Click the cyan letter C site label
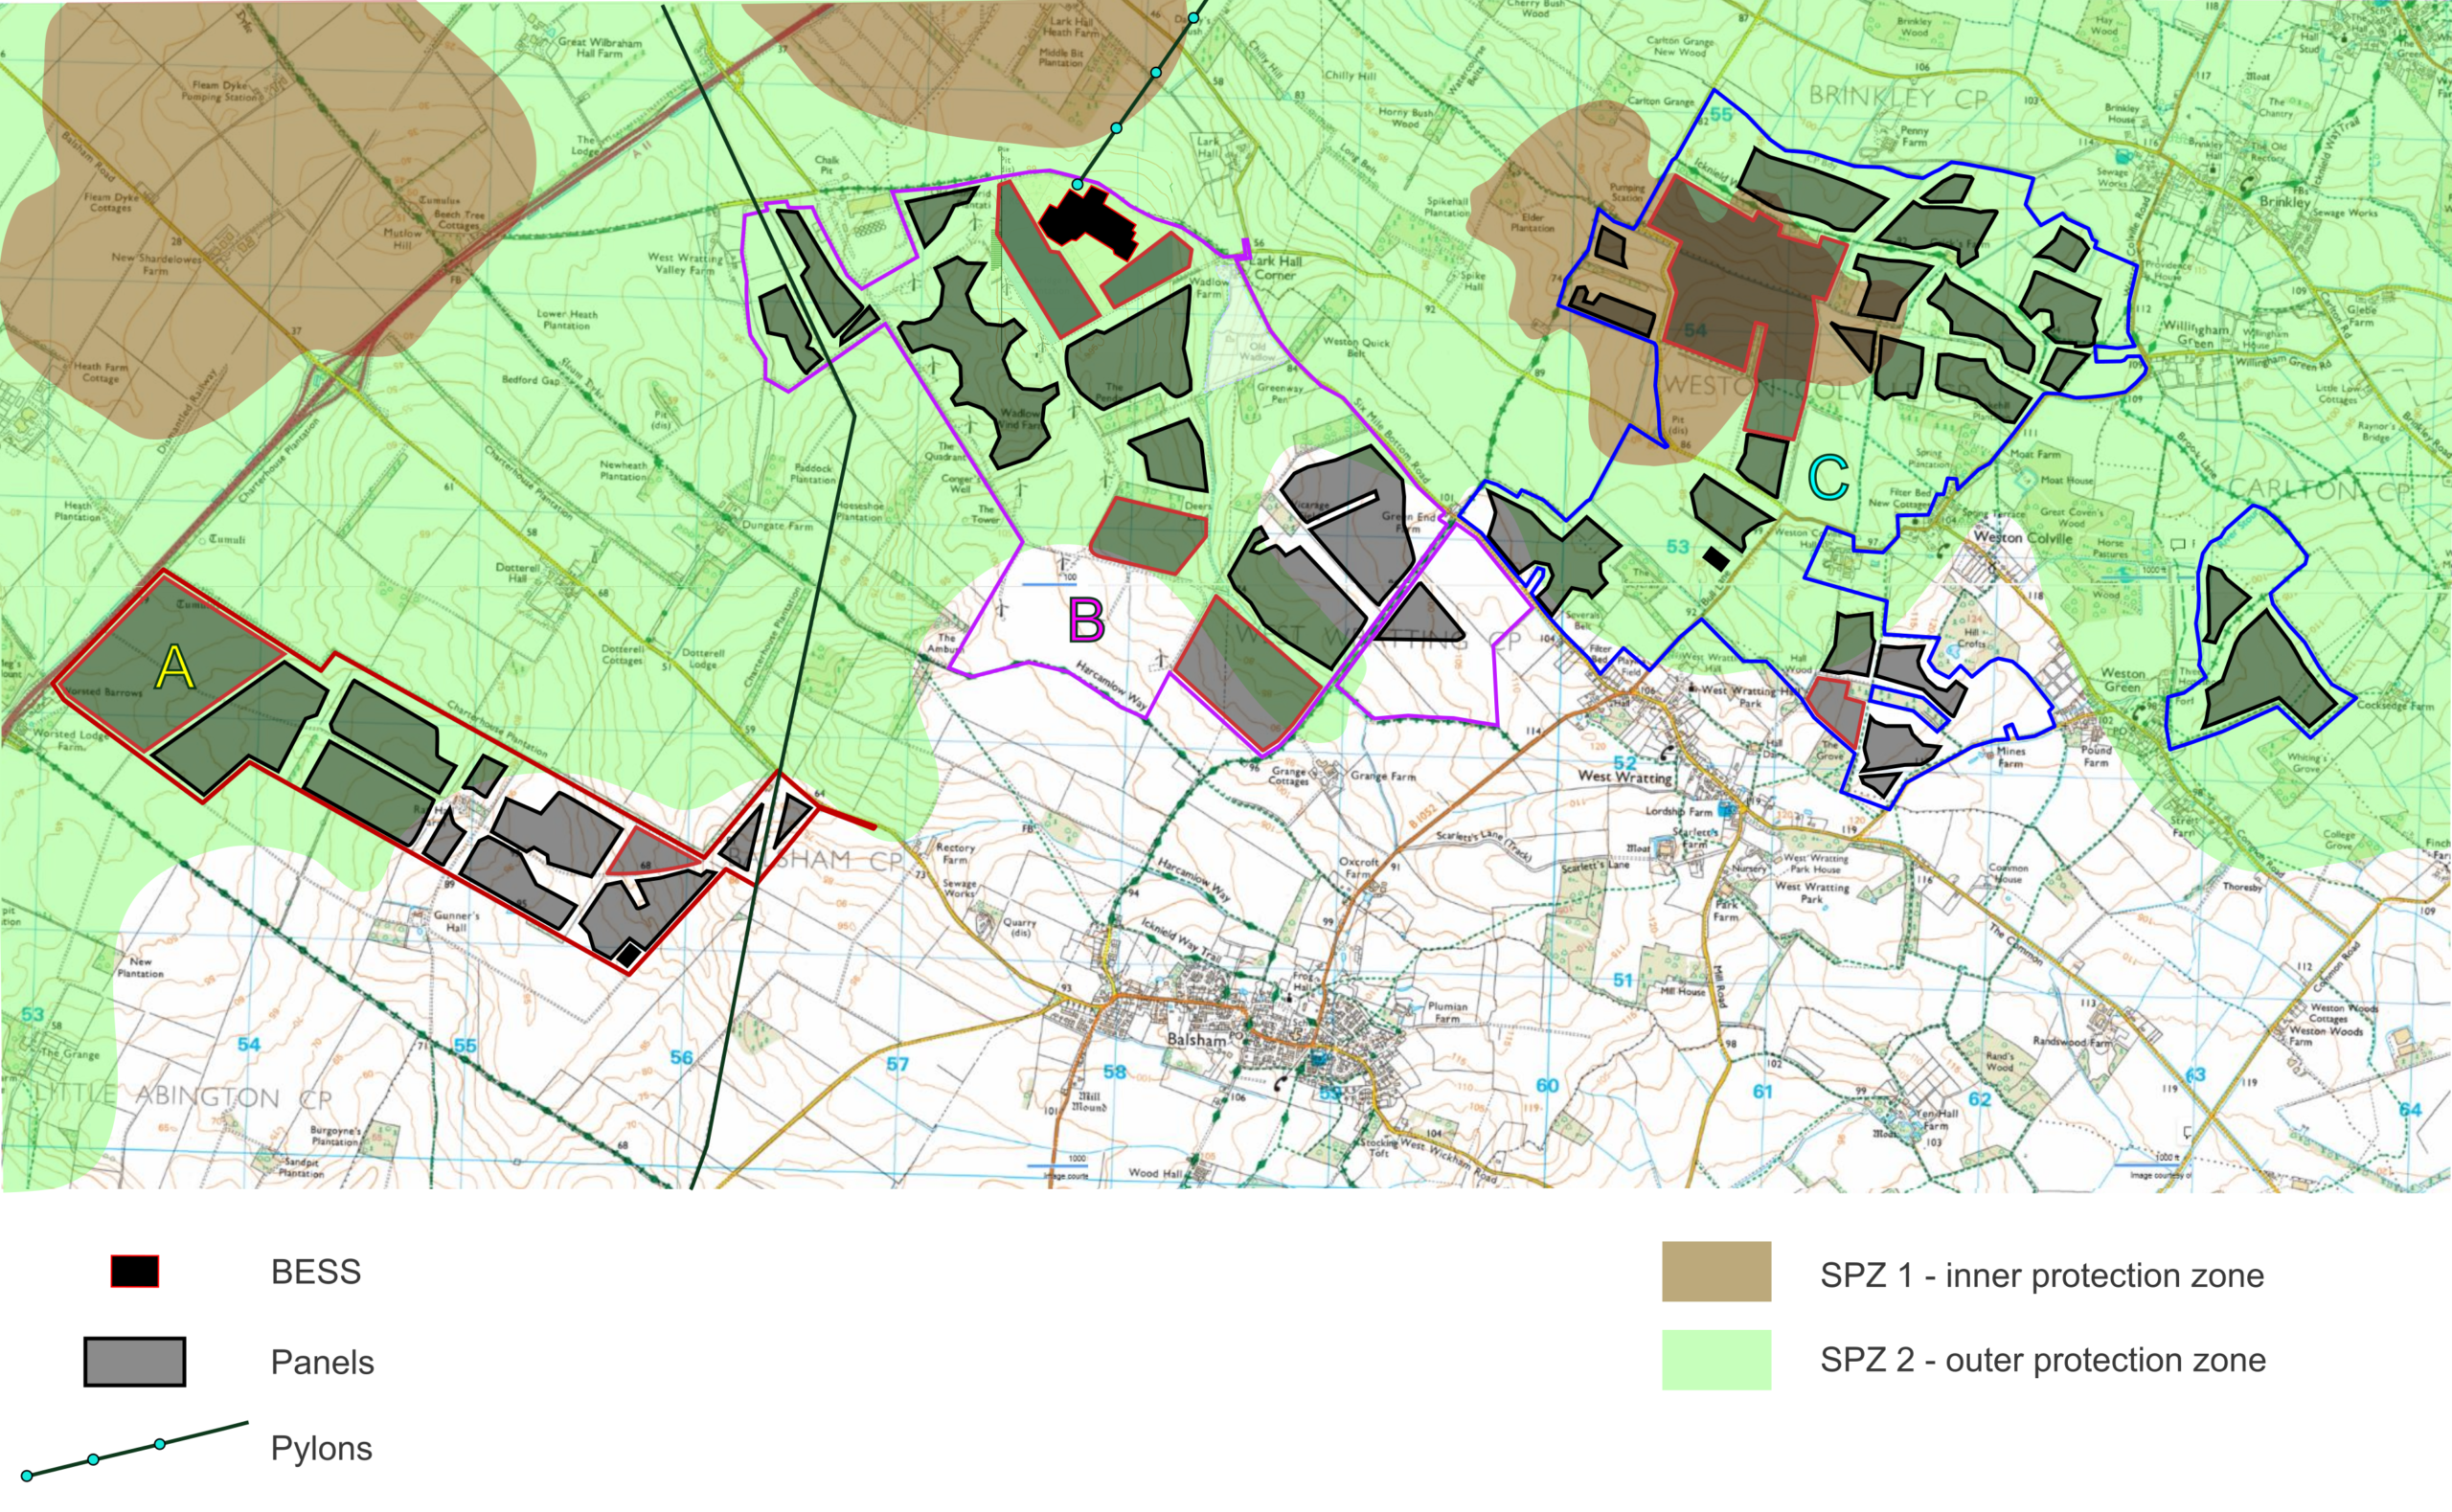 point(1828,478)
